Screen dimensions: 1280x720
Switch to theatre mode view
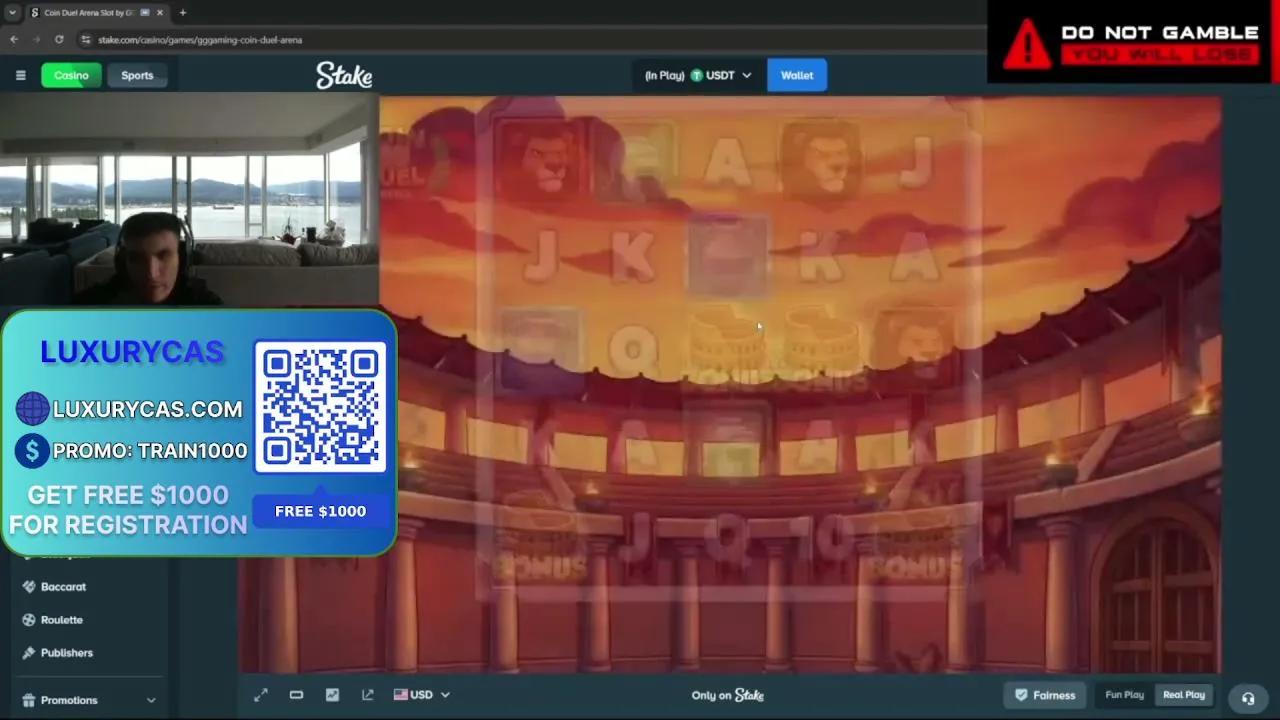click(x=296, y=695)
